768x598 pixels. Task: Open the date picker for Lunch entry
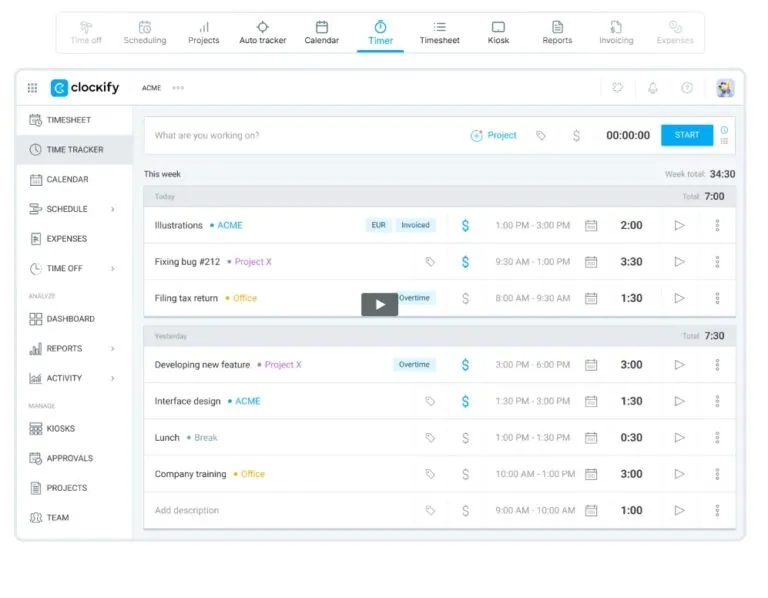pyautogui.click(x=591, y=437)
